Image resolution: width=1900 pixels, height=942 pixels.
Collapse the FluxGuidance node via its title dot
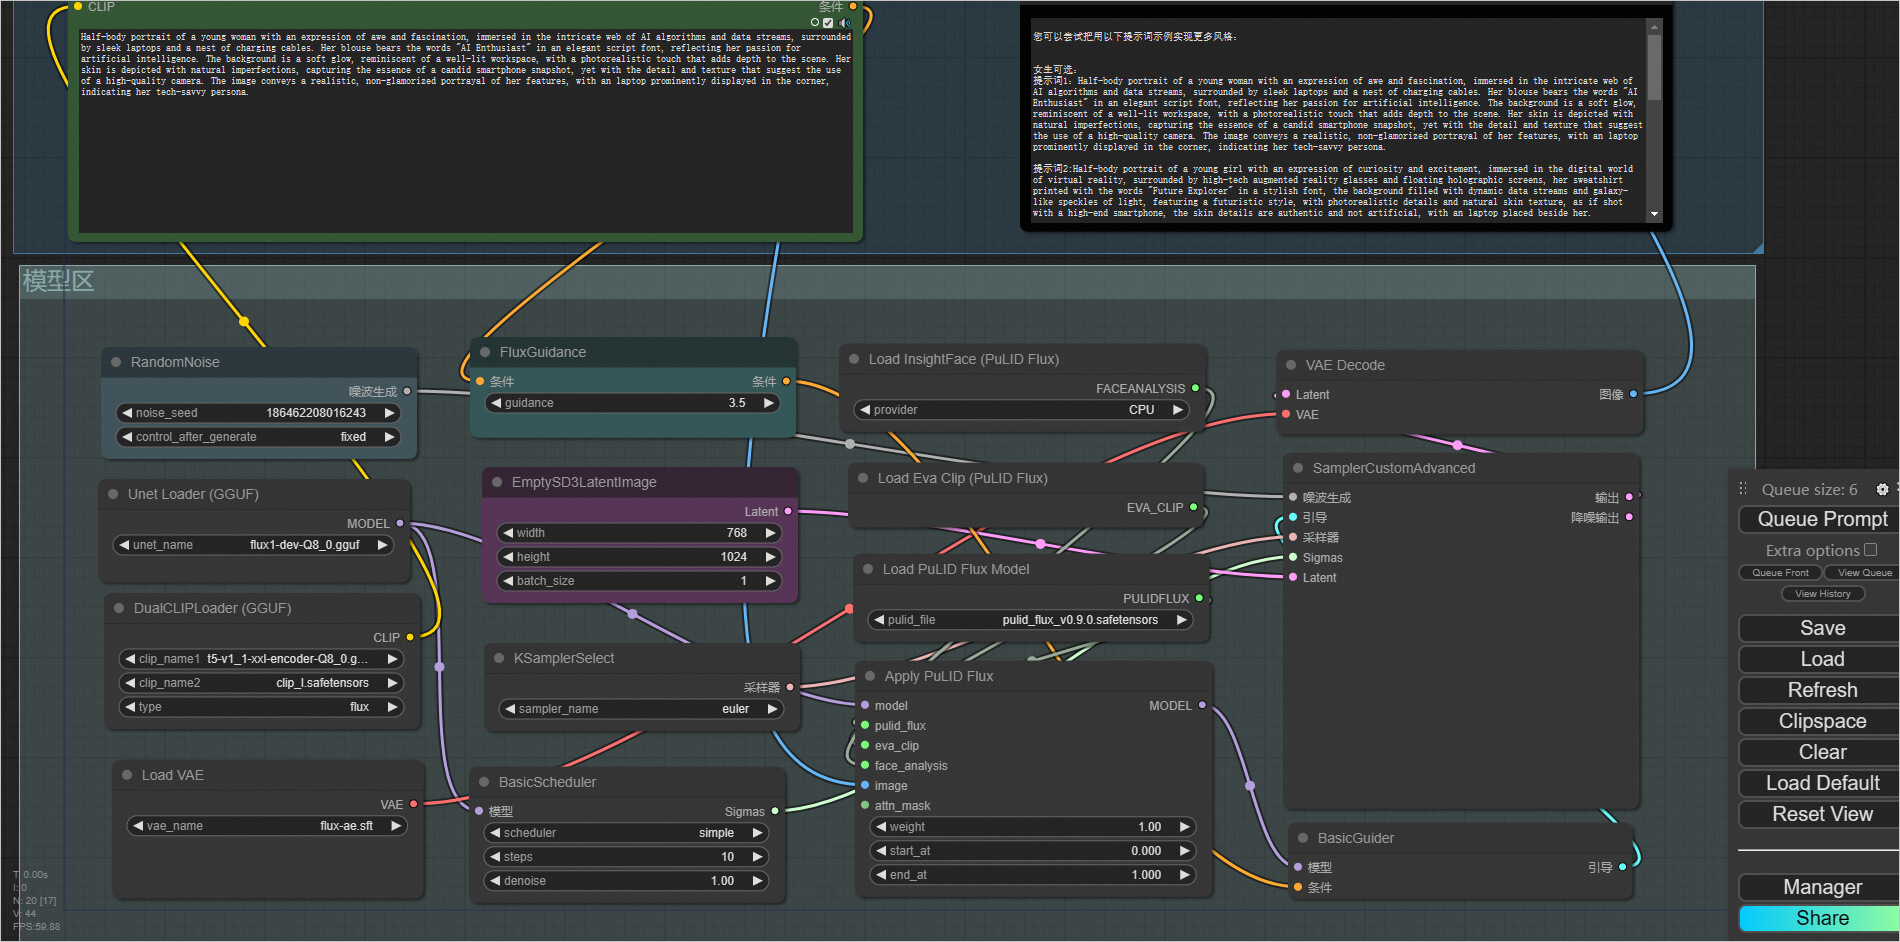point(485,352)
